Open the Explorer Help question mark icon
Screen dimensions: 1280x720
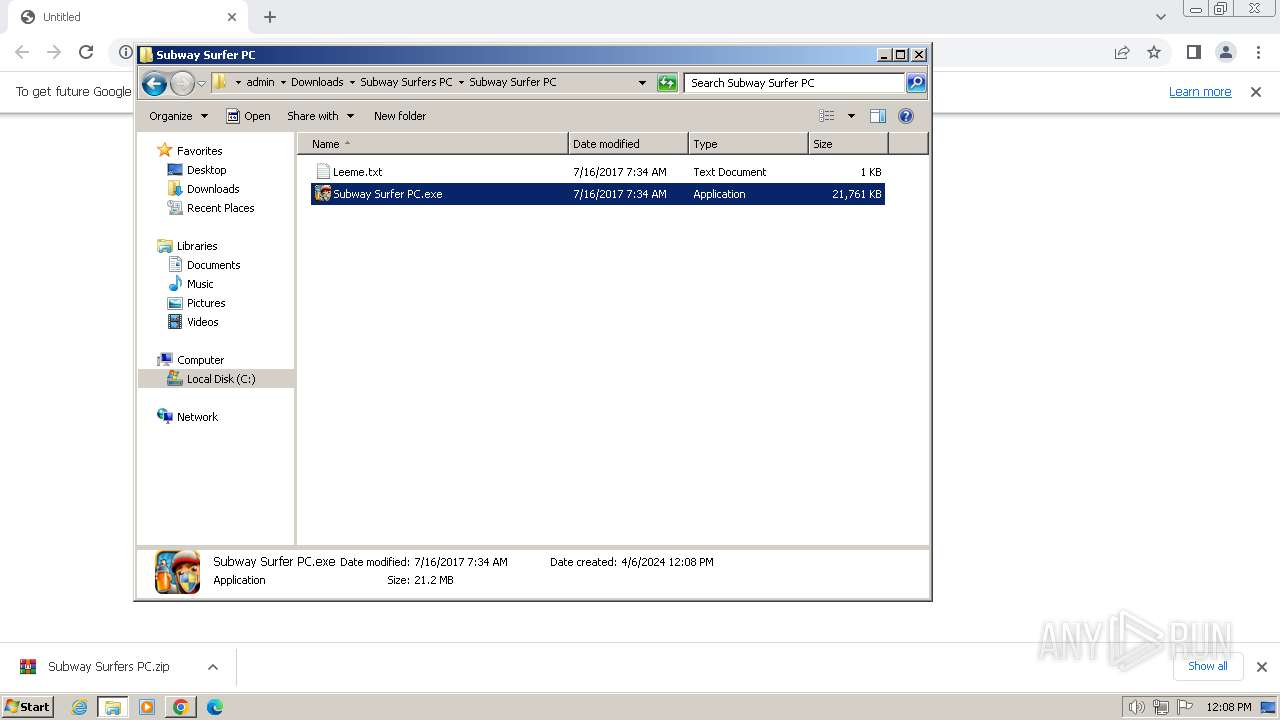point(906,116)
